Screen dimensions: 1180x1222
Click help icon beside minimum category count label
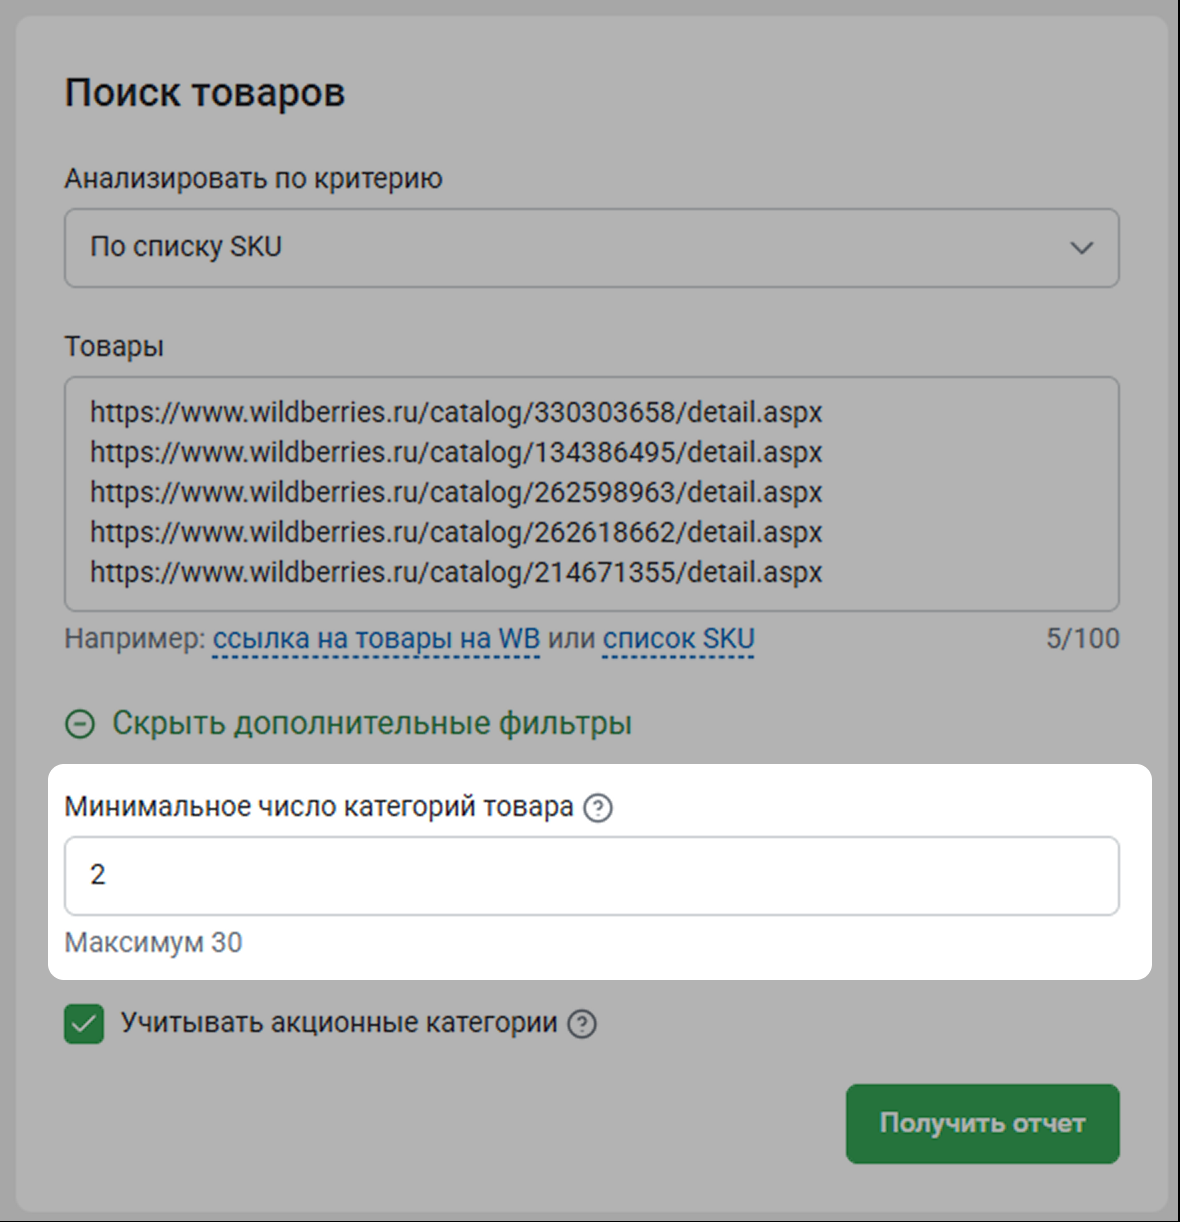tap(598, 808)
